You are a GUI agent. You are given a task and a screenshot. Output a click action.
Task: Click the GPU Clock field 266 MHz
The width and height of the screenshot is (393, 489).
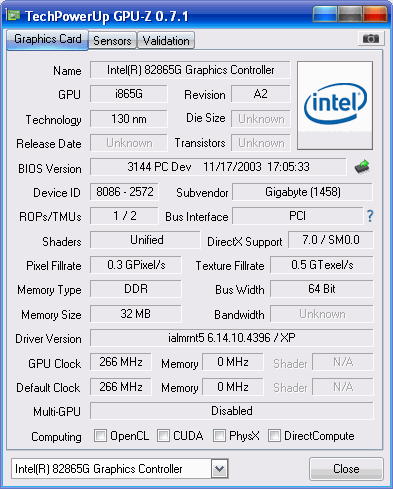(121, 362)
